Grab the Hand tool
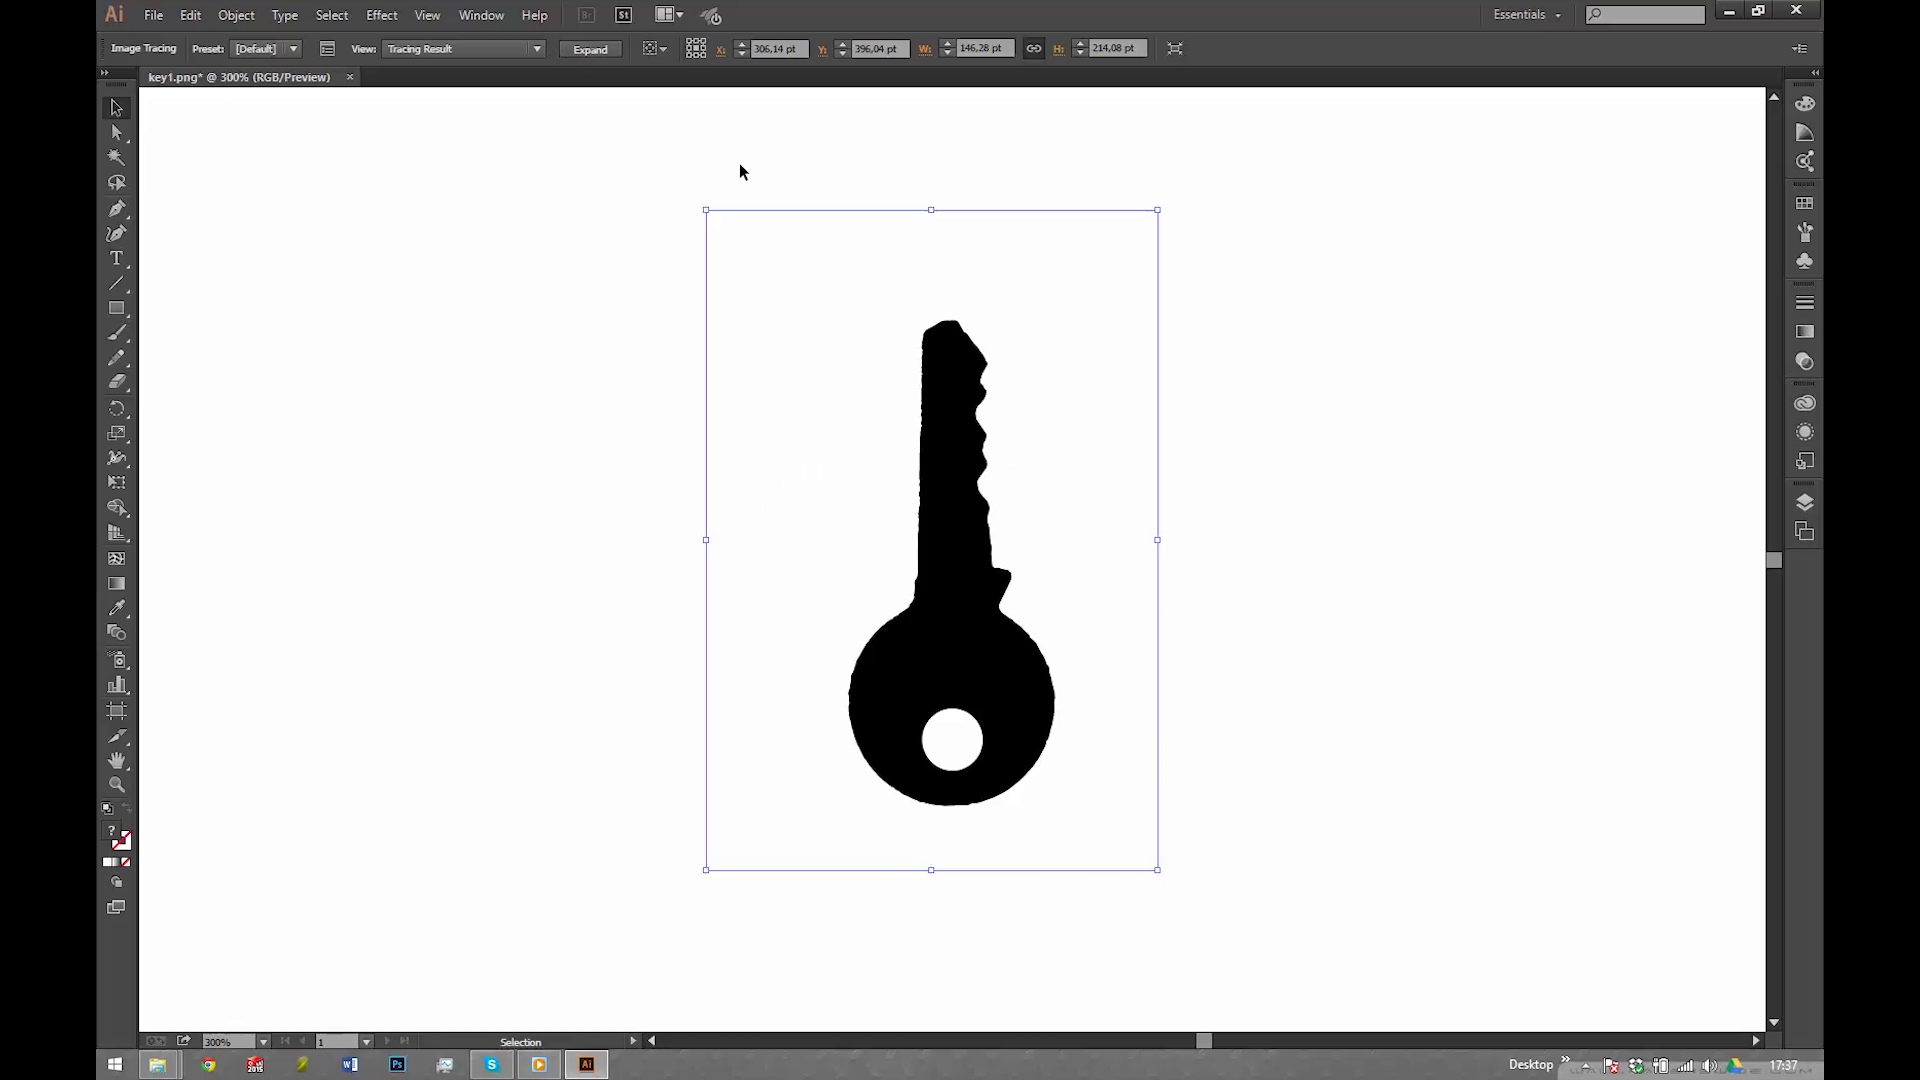Image resolution: width=1920 pixels, height=1080 pixels. point(116,760)
